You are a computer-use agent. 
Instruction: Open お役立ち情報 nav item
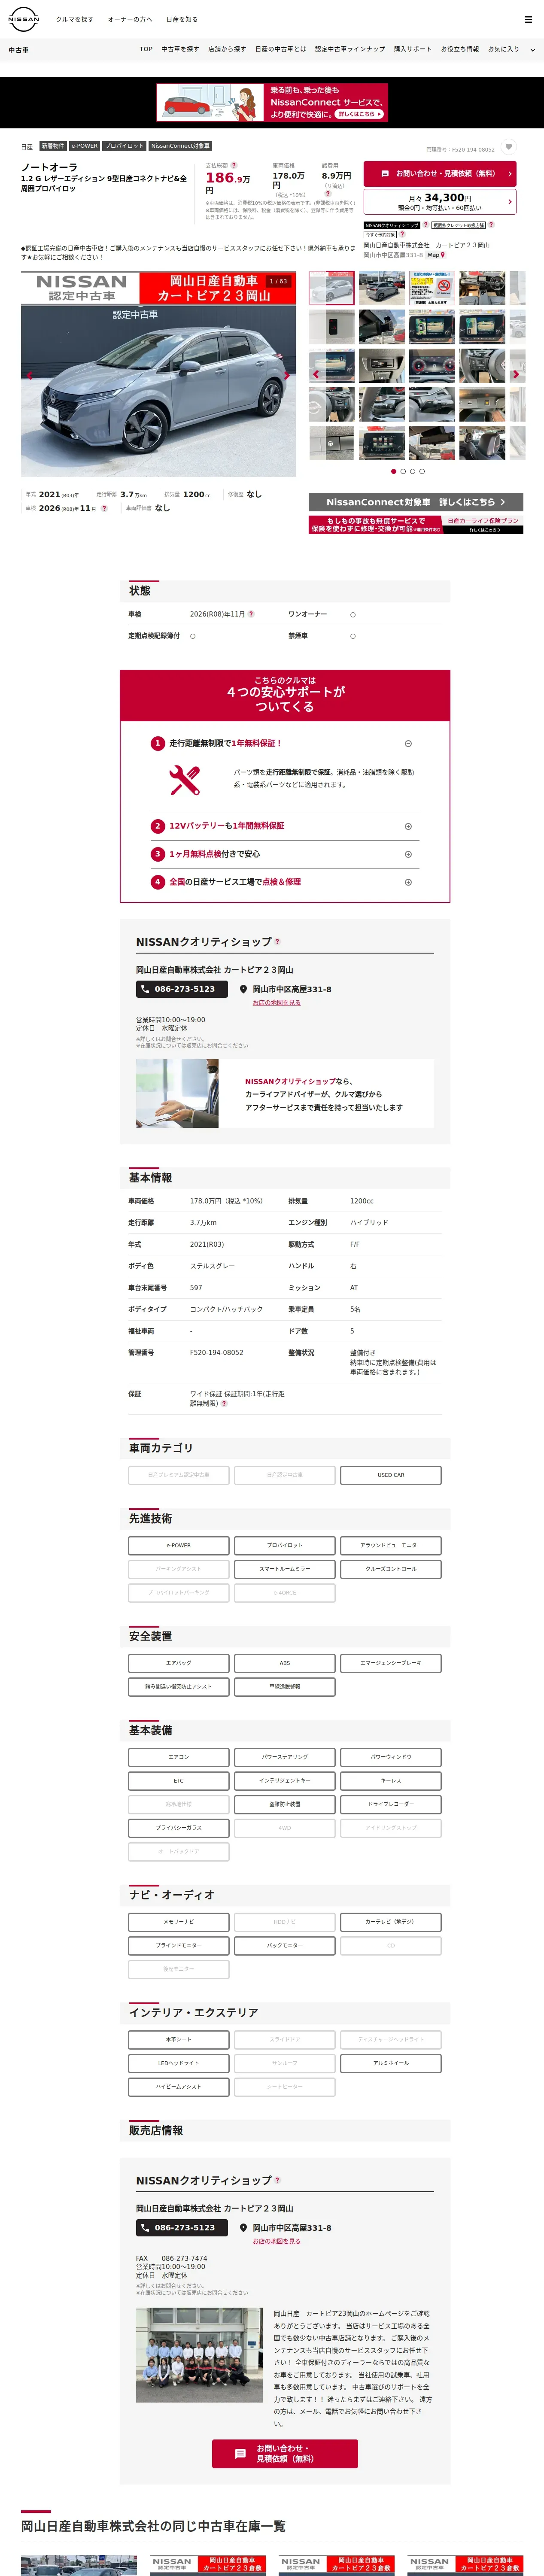[x=460, y=49]
